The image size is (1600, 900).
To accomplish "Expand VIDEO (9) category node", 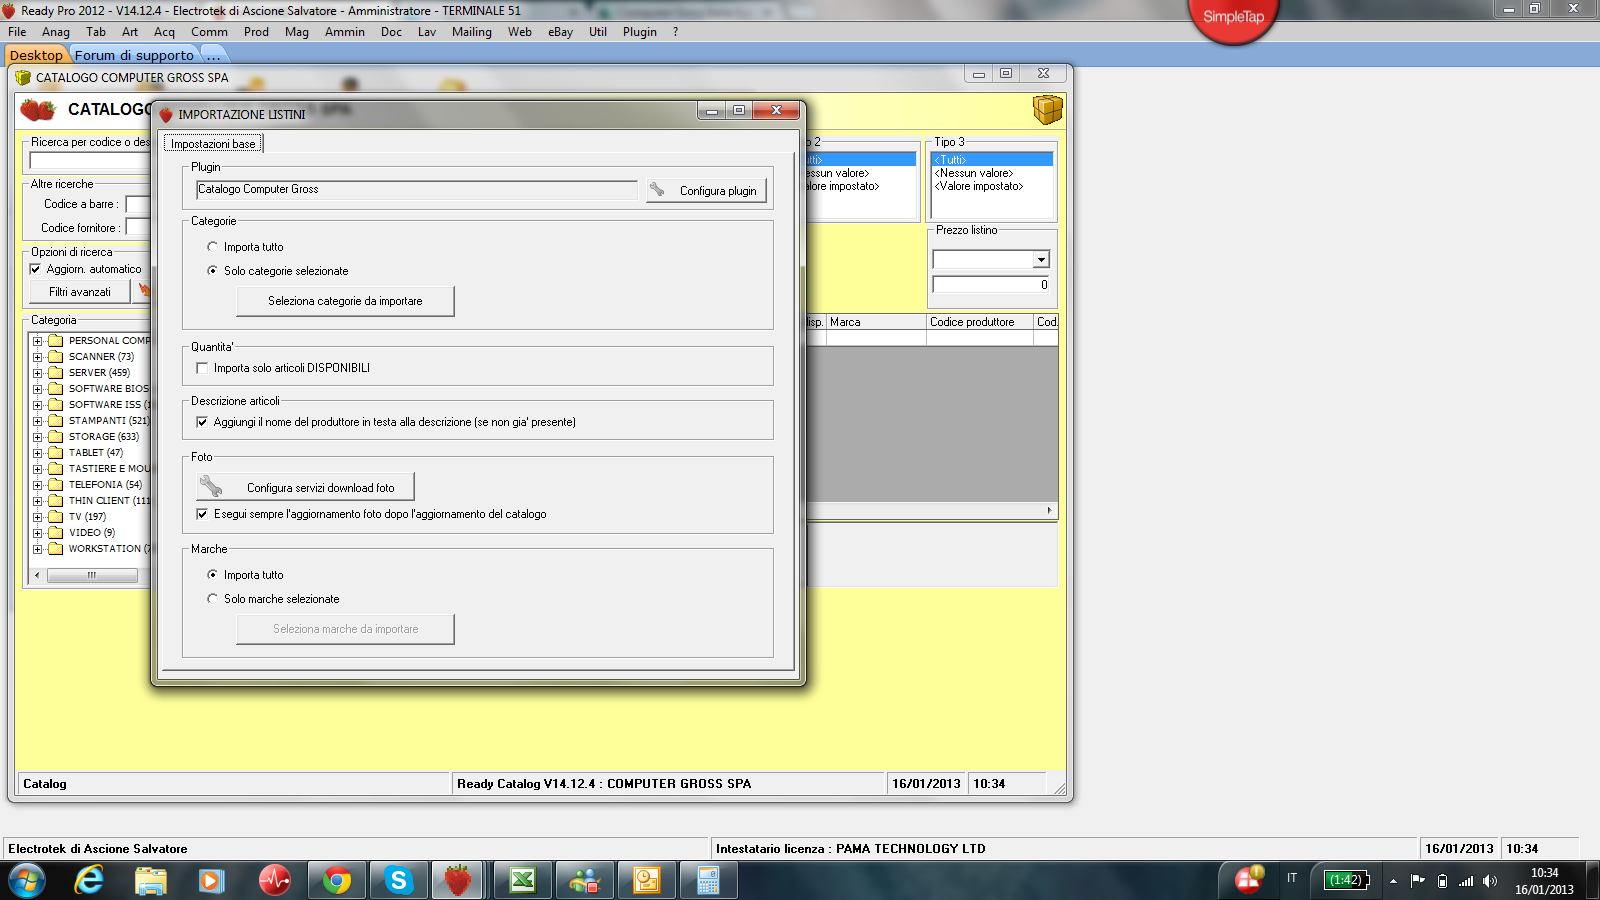I will pyautogui.click(x=38, y=533).
